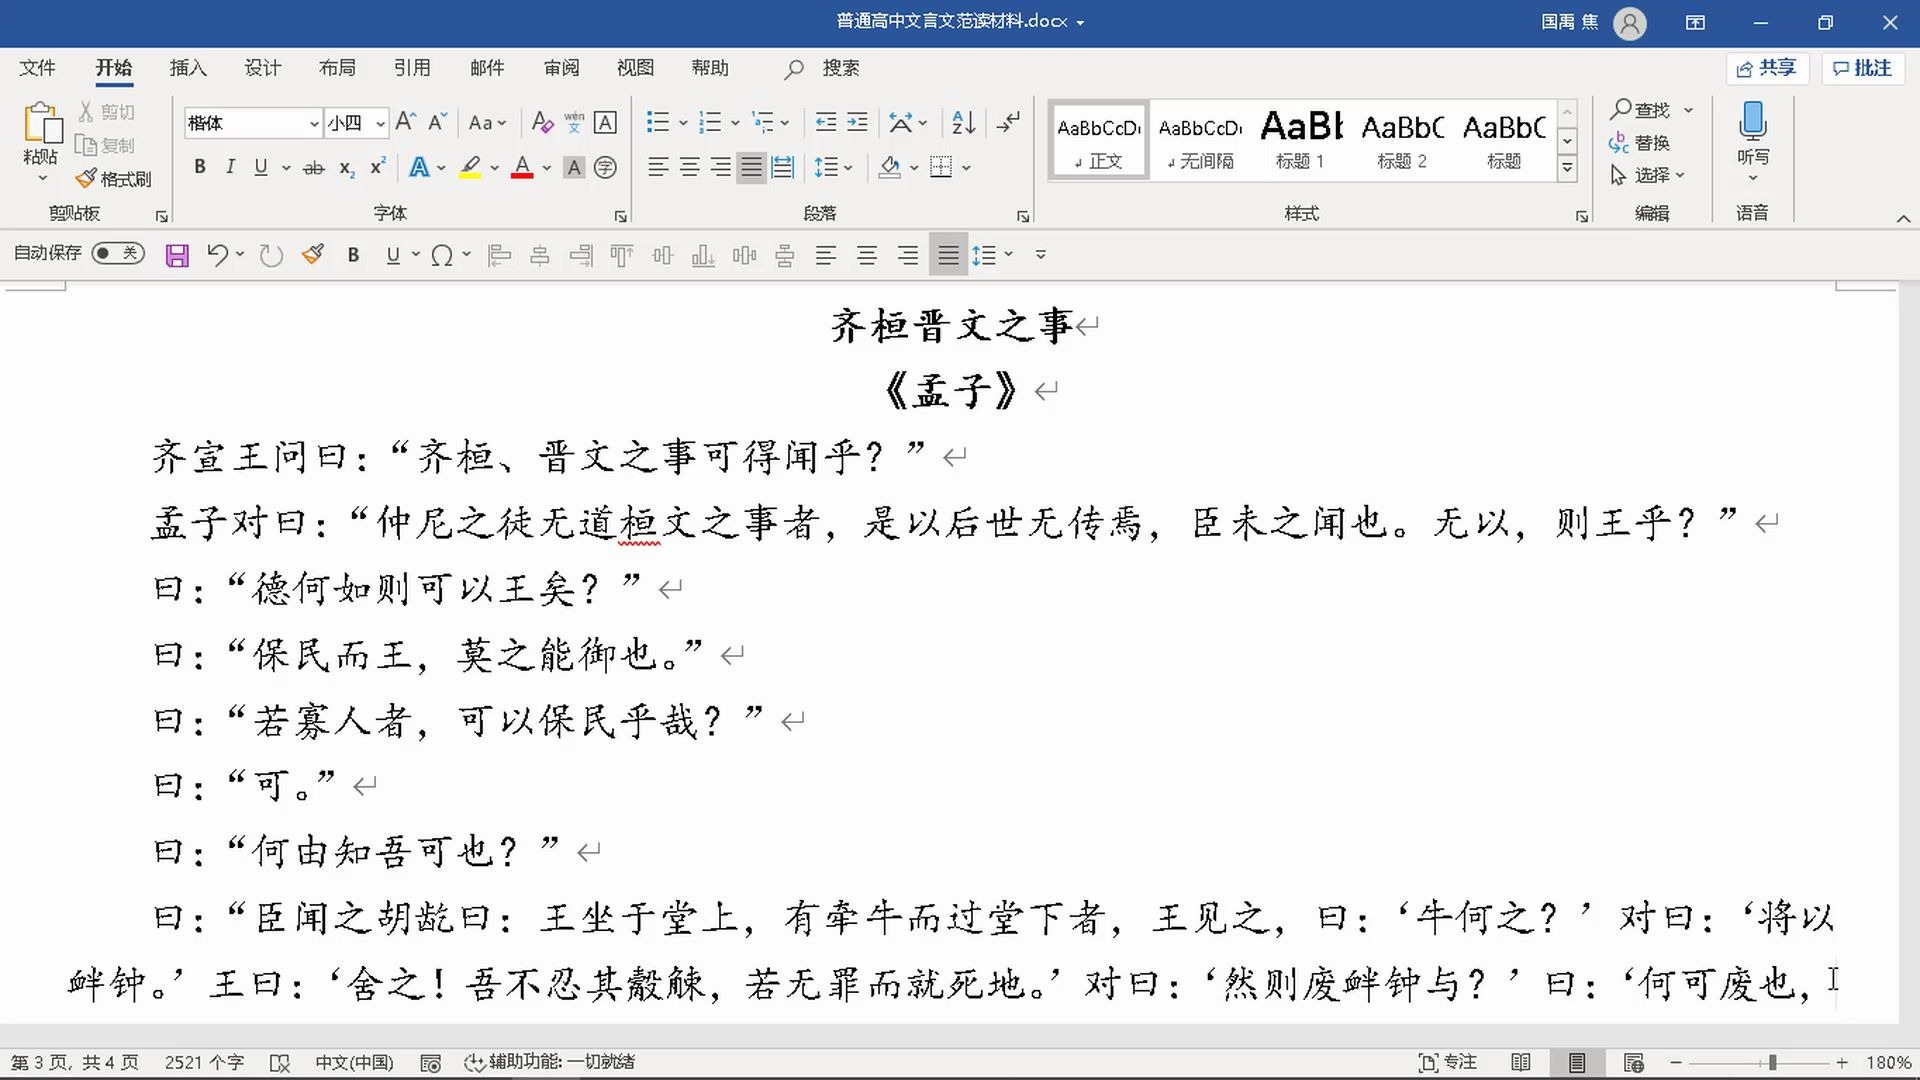The width and height of the screenshot is (1920, 1080).
Task: Apply superscript formatting
Action: [x=377, y=168]
